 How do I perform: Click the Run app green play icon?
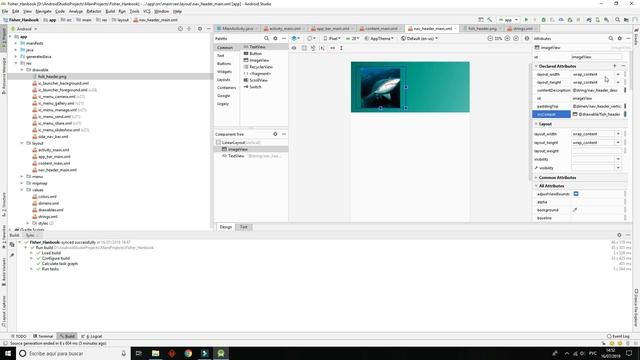(526, 20)
